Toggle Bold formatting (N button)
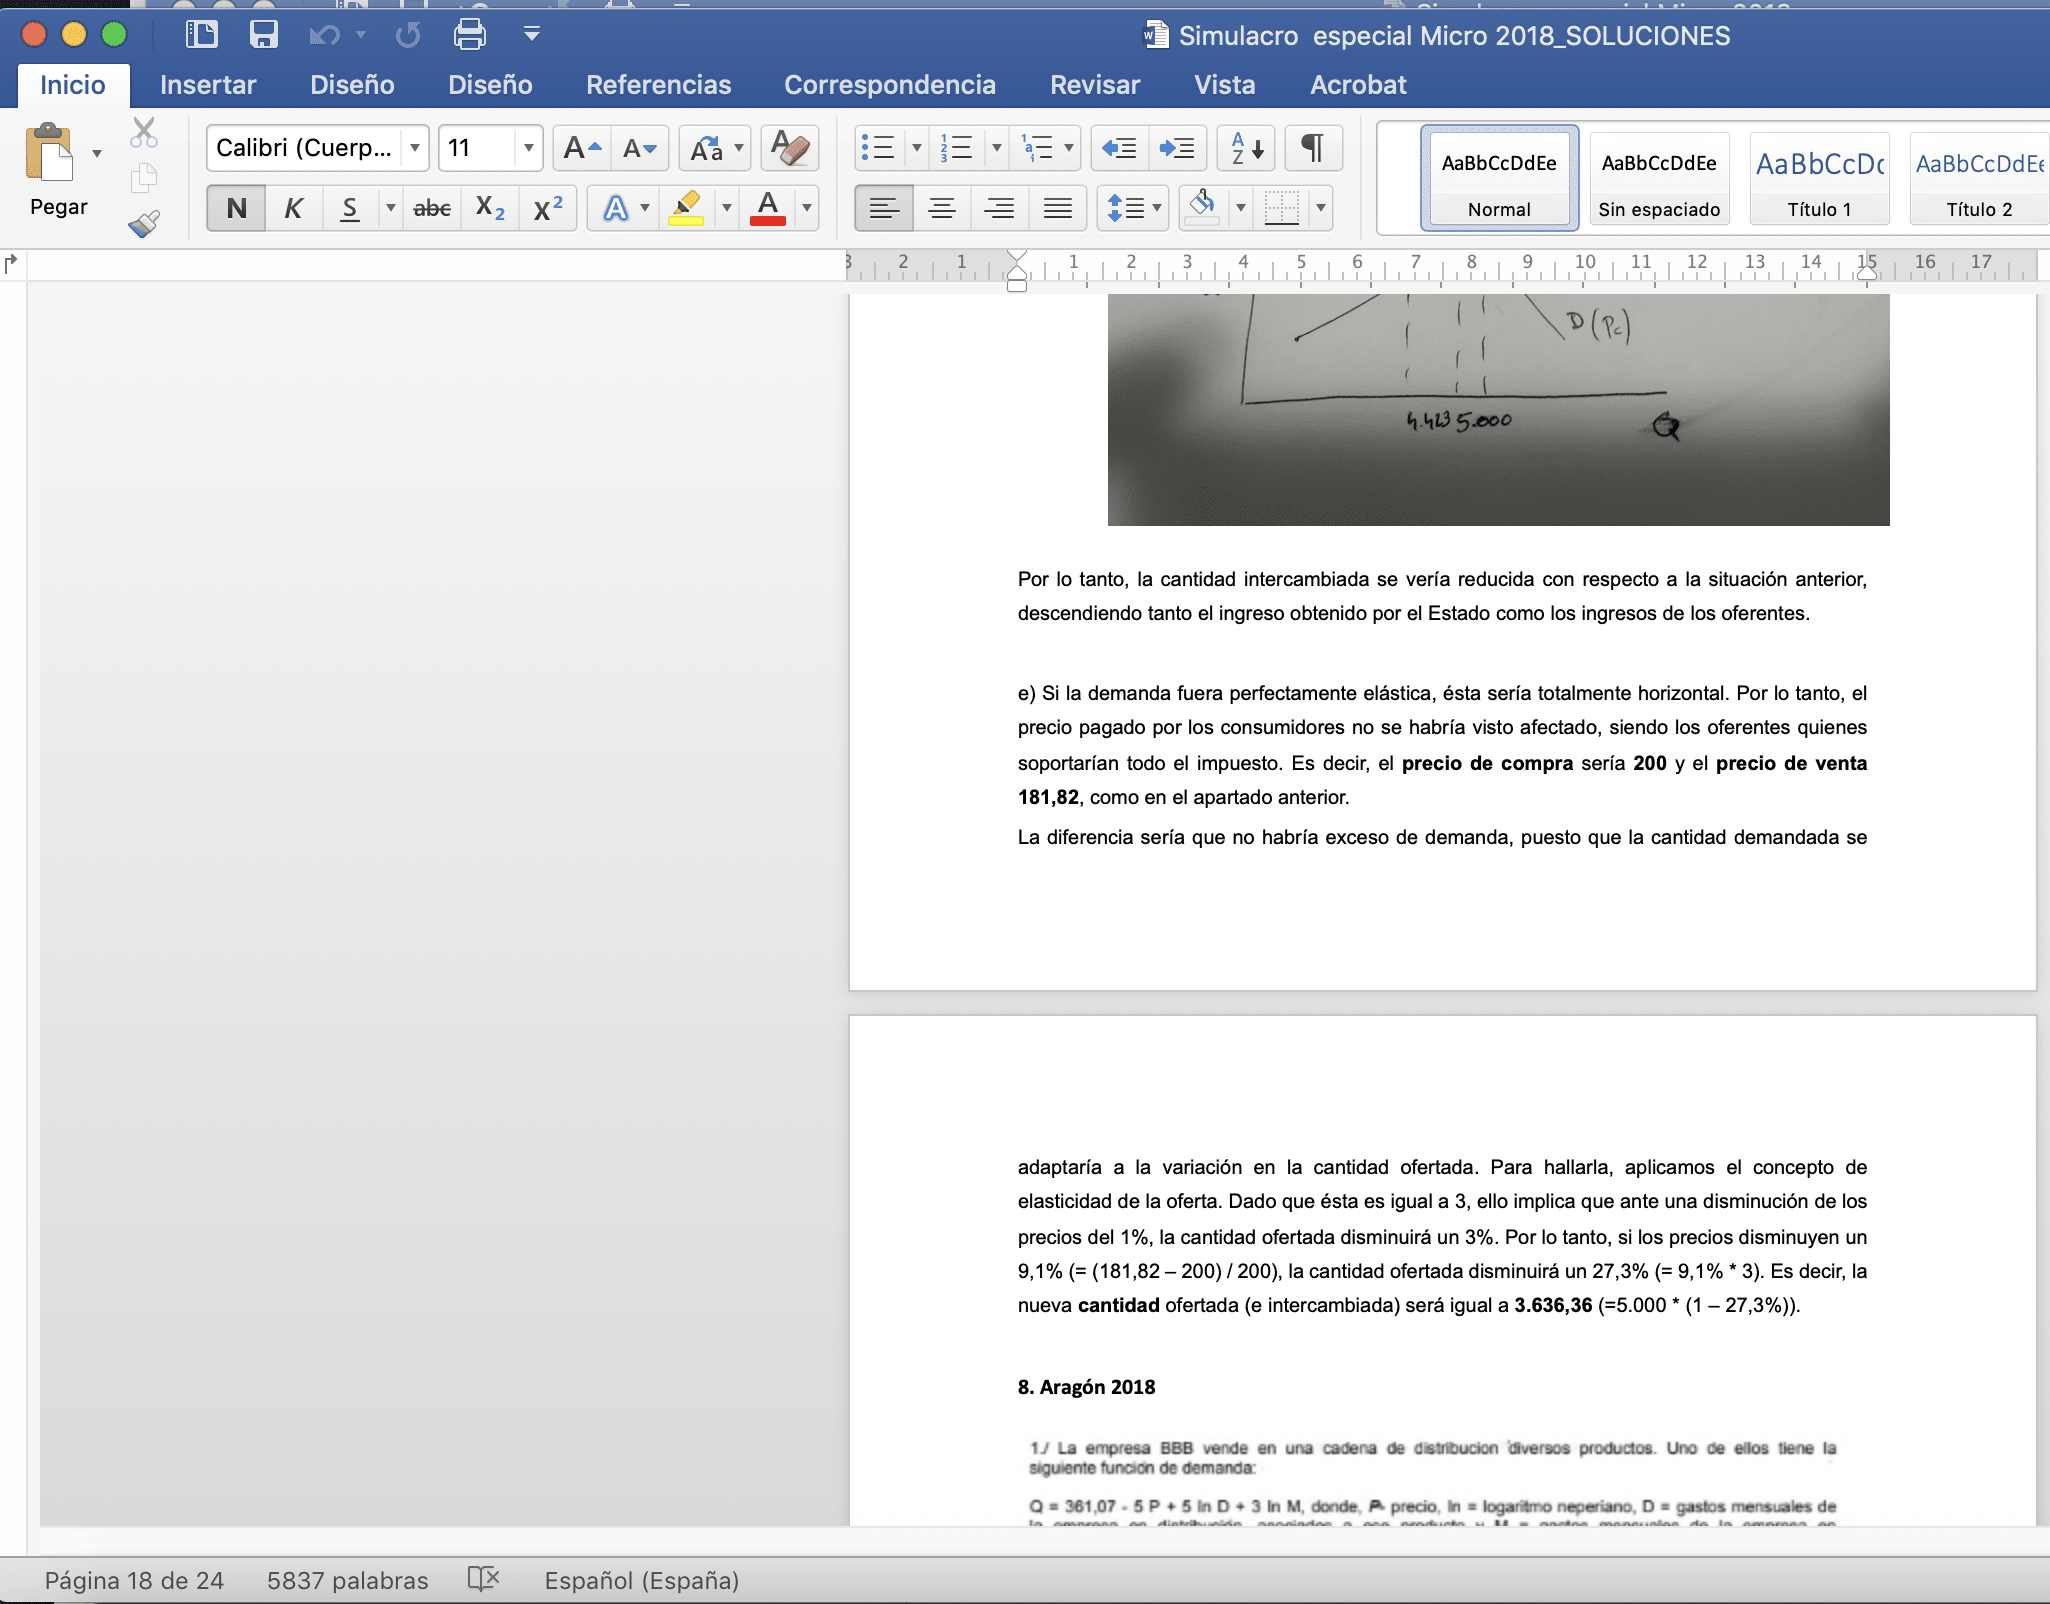2050x1604 pixels. click(x=236, y=208)
